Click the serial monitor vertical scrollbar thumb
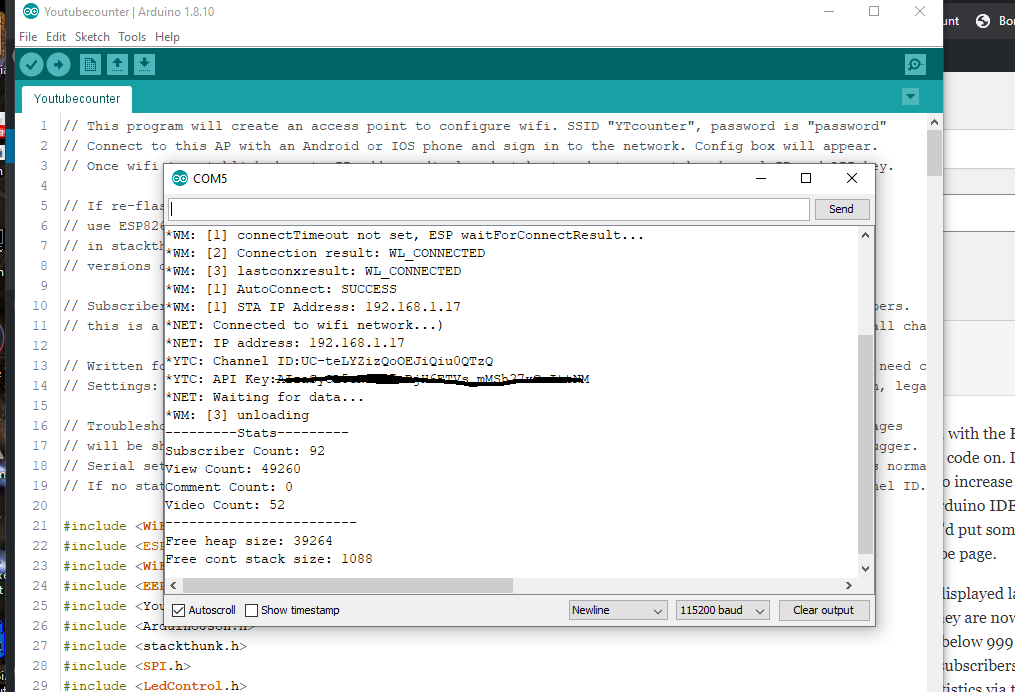Screen dimensions: 1015x692 pos(865,443)
